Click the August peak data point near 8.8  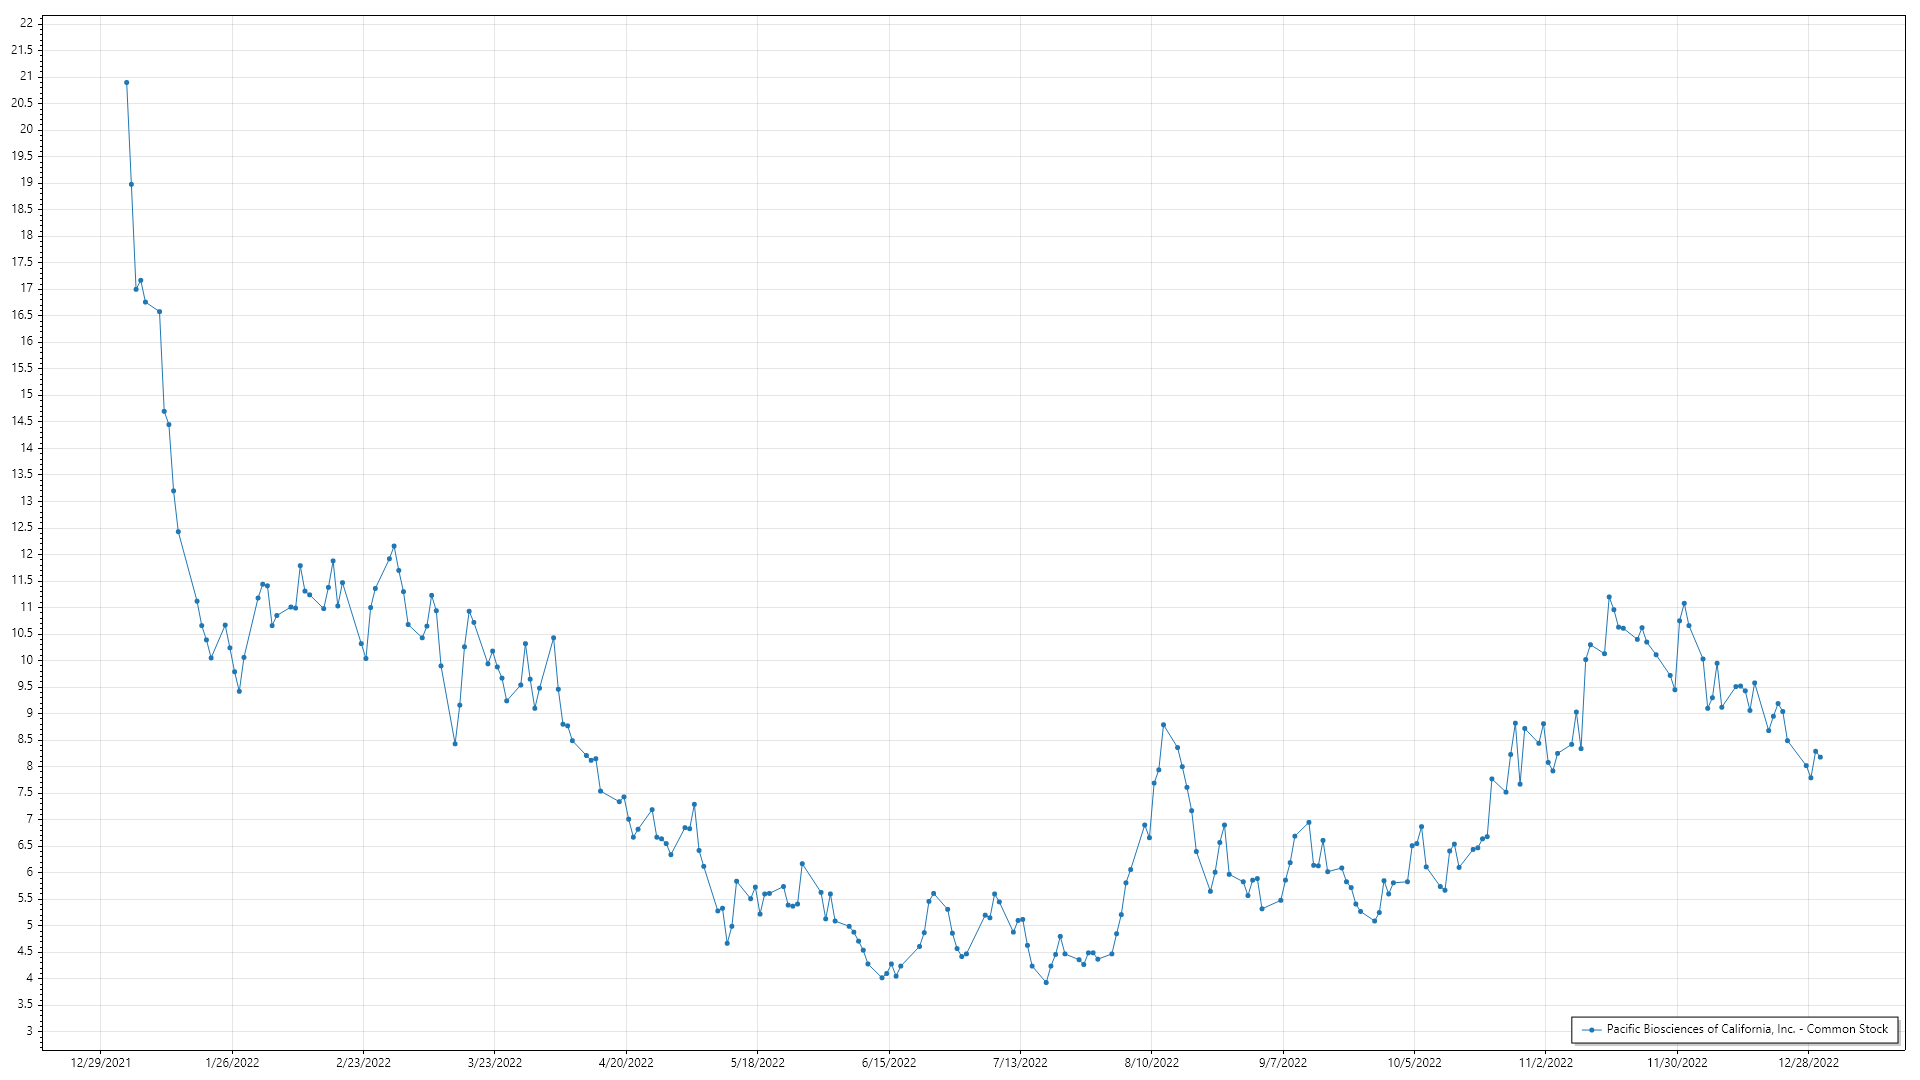click(1163, 725)
